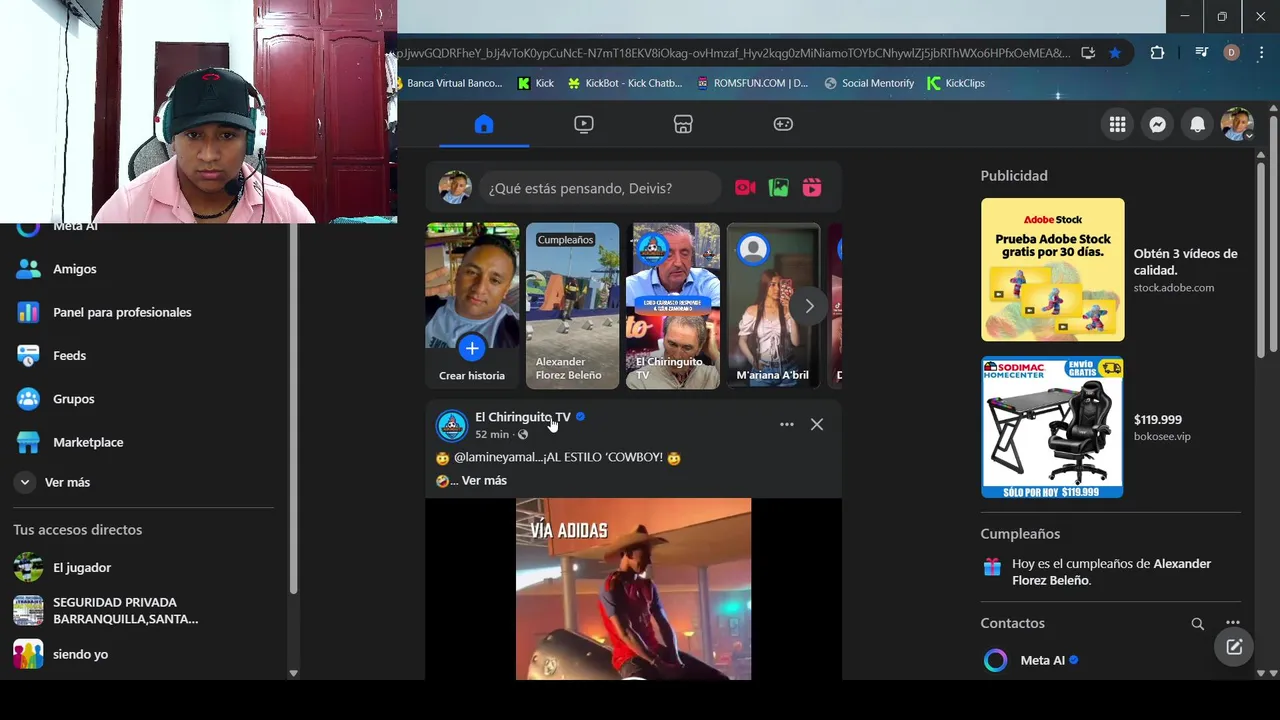Open the Adobe Stock ad image

[1052, 270]
